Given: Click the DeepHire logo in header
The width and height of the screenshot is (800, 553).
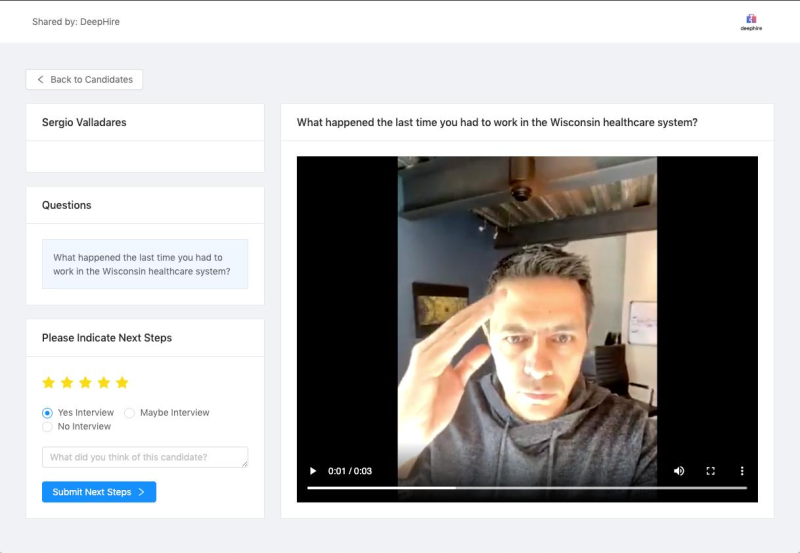Looking at the screenshot, I should [x=751, y=22].
